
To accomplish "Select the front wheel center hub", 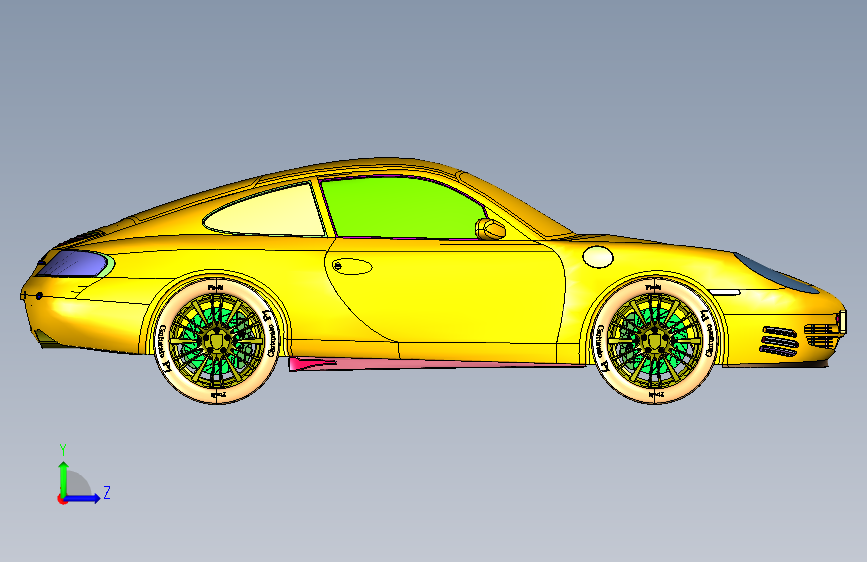I will [655, 339].
